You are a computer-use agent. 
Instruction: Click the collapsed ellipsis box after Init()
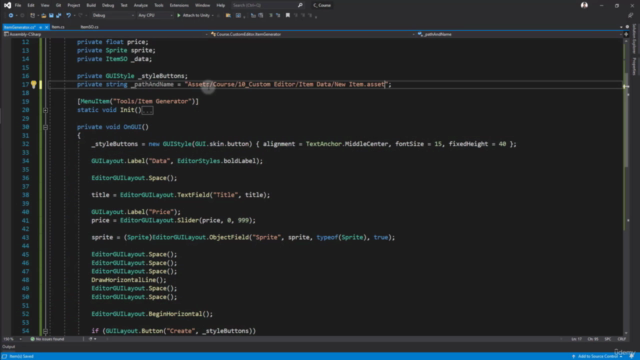coord(147,110)
